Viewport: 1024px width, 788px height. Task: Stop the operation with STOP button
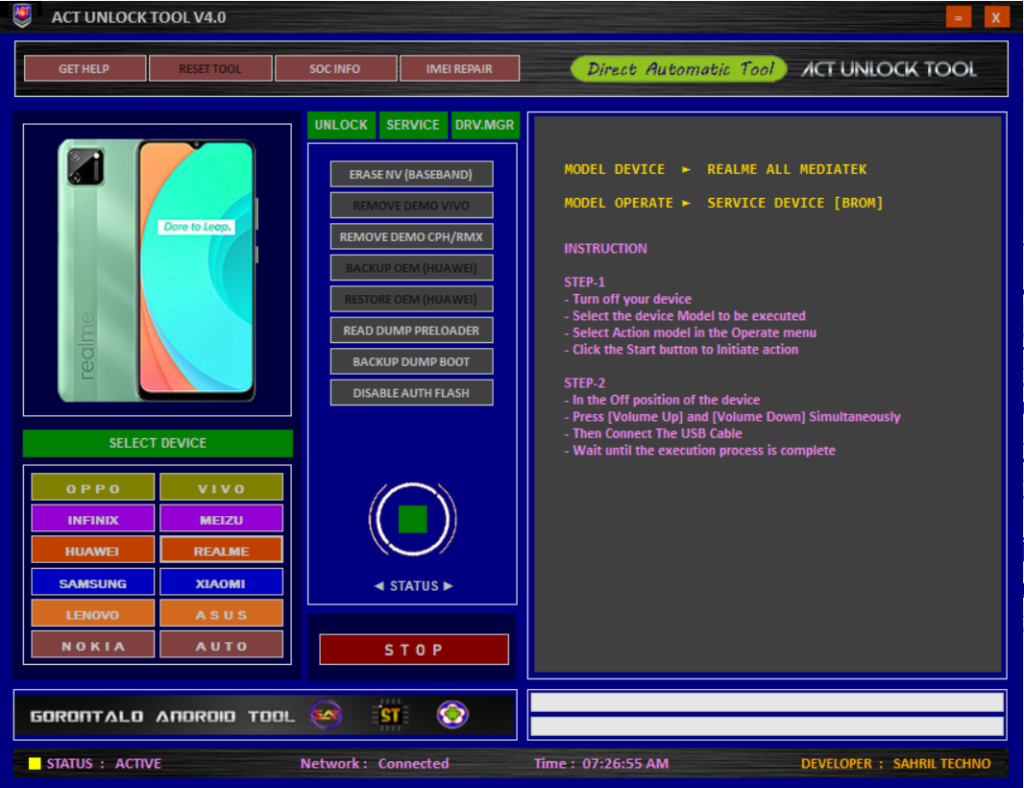click(x=414, y=650)
